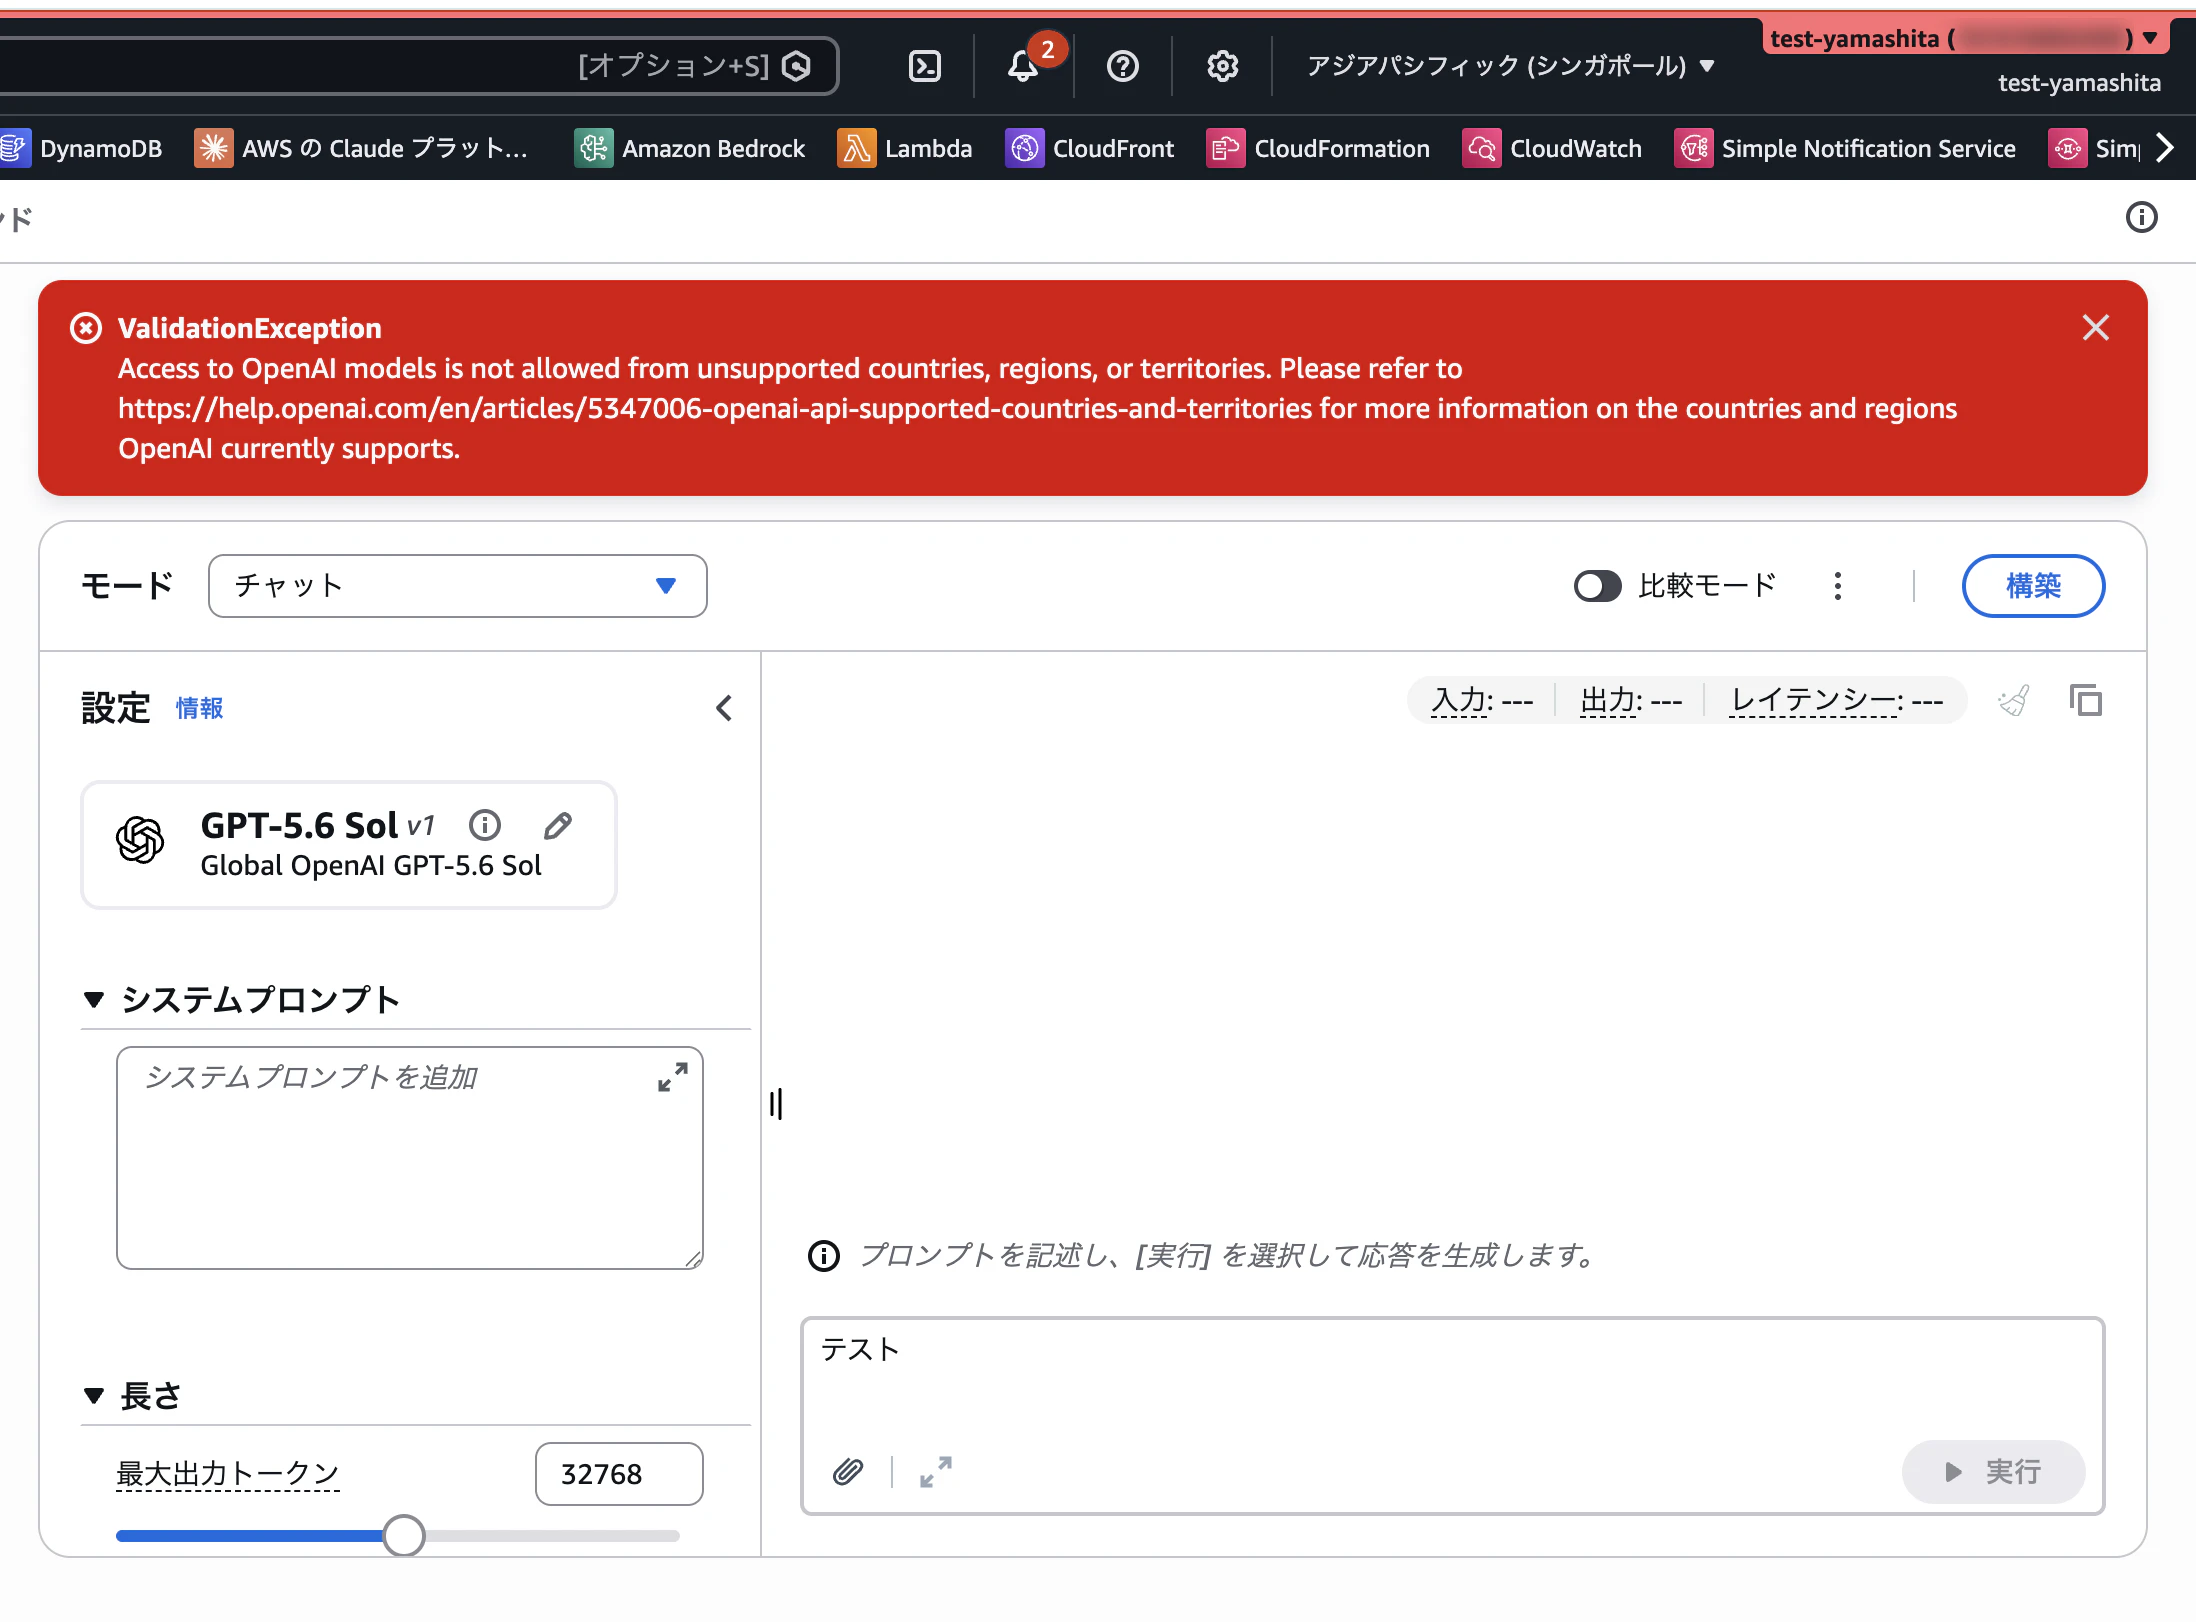Open the CloudFront favorite shortcut

pyautogui.click(x=1090, y=148)
